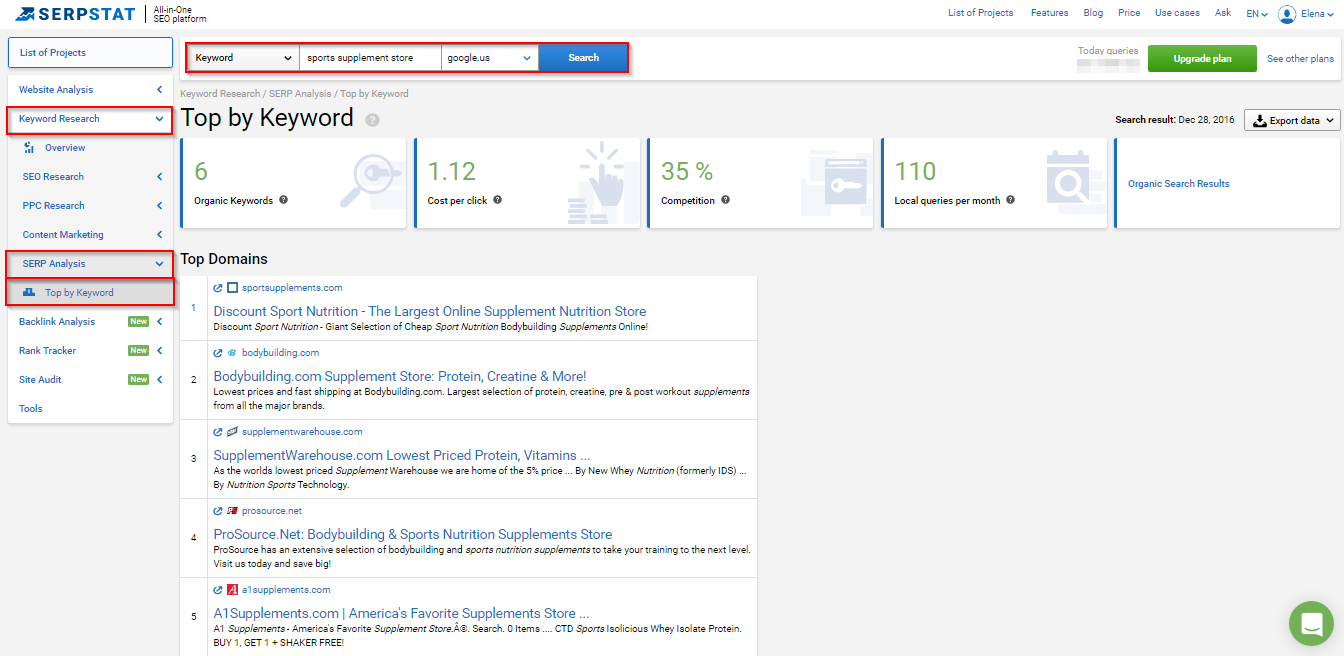Open the Discount Sport Nutrition result title

(x=430, y=311)
